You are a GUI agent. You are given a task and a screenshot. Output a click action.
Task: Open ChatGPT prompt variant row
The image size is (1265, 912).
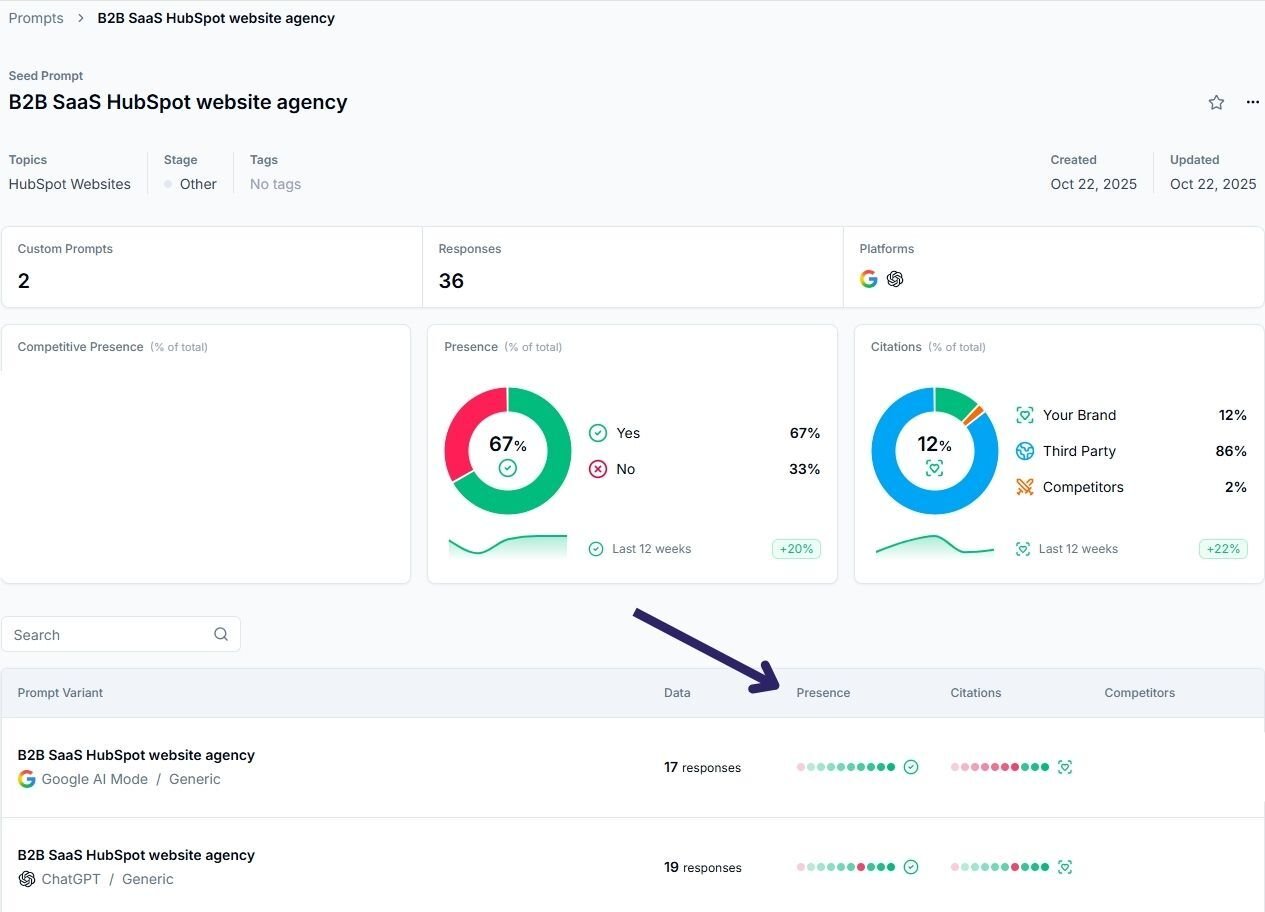coord(136,855)
